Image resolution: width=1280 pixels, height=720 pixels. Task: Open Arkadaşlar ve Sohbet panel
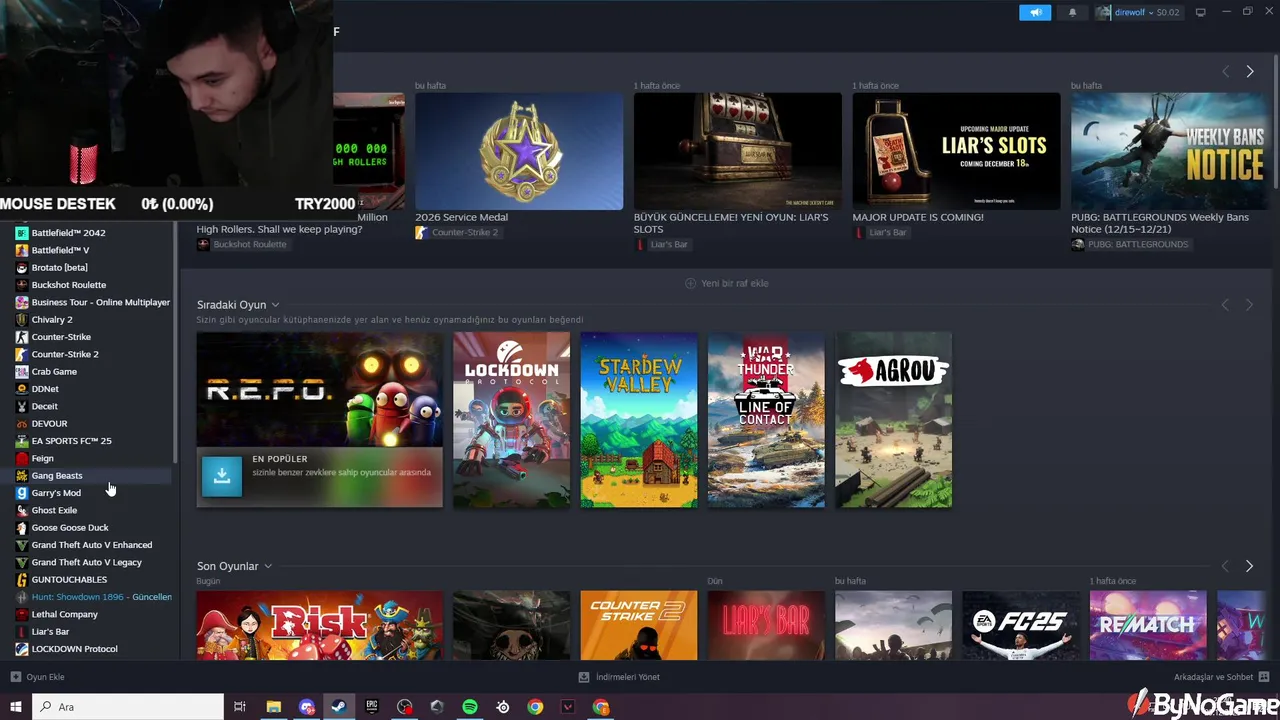coord(1221,677)
